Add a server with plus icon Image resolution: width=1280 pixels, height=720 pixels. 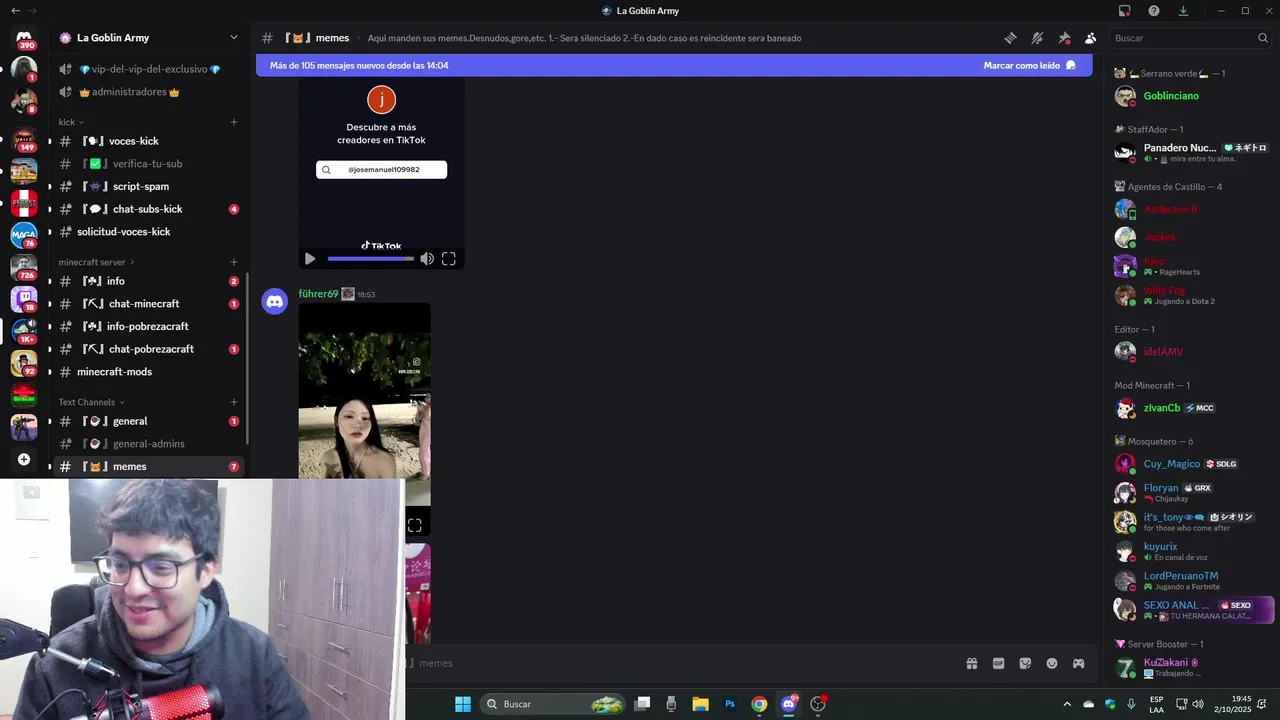click(x=24, y=460)
